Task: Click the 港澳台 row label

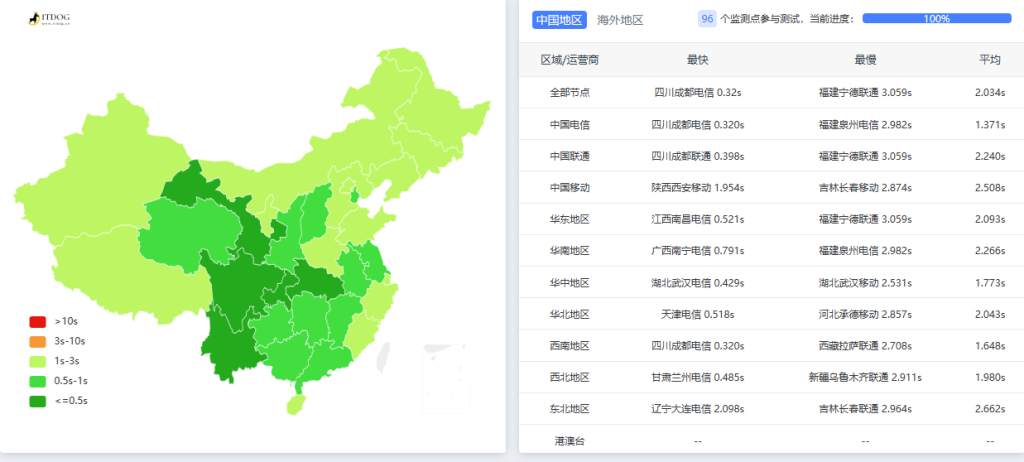Action: pos(569,441)
